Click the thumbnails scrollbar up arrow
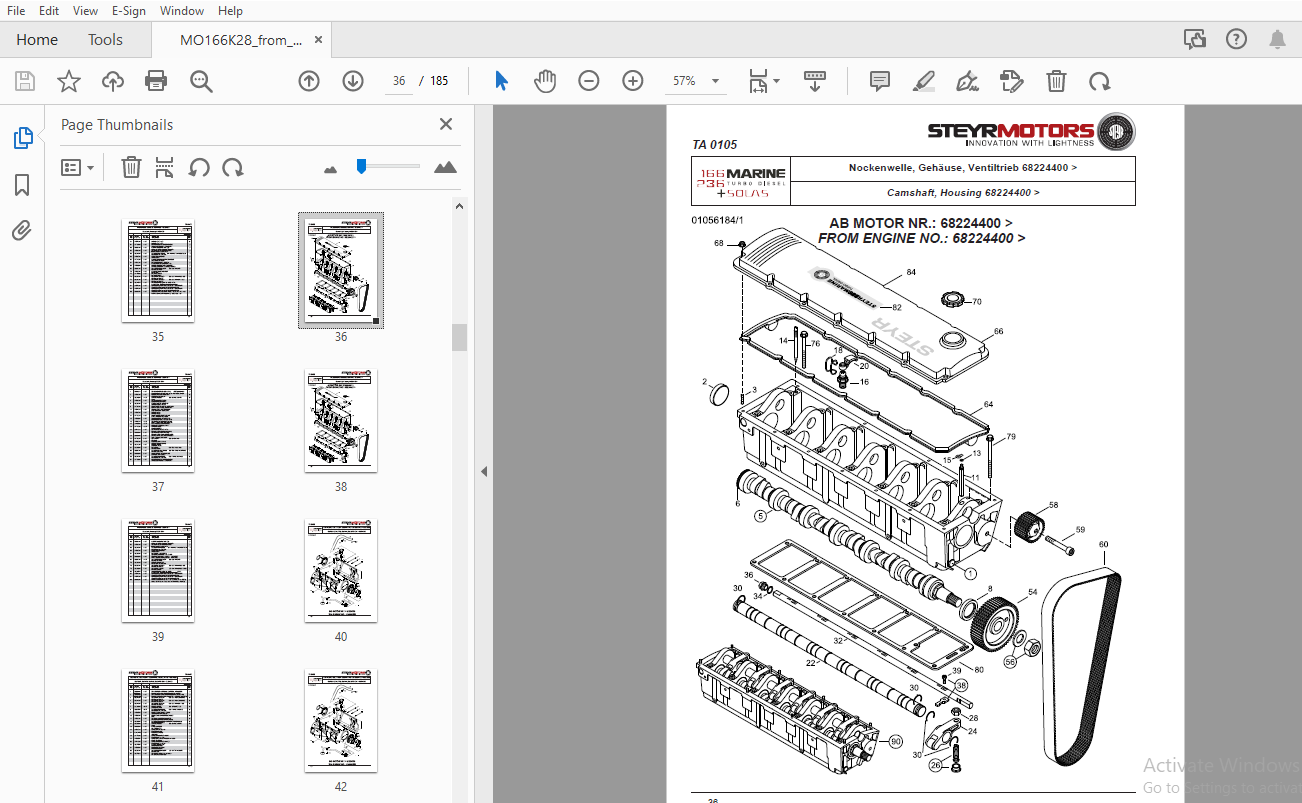 click(x=459, y=206)
